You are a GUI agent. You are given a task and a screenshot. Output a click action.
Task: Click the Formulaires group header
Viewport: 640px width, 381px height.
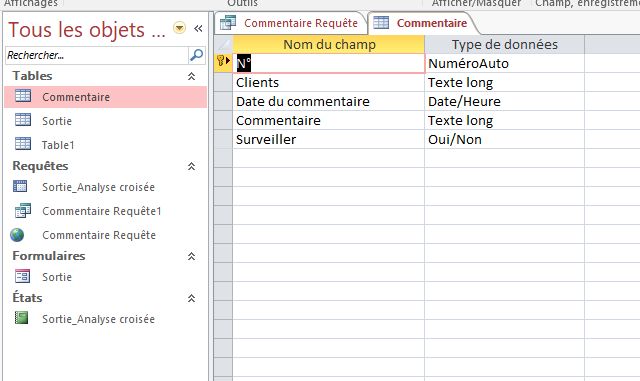[x=49, y=256]
